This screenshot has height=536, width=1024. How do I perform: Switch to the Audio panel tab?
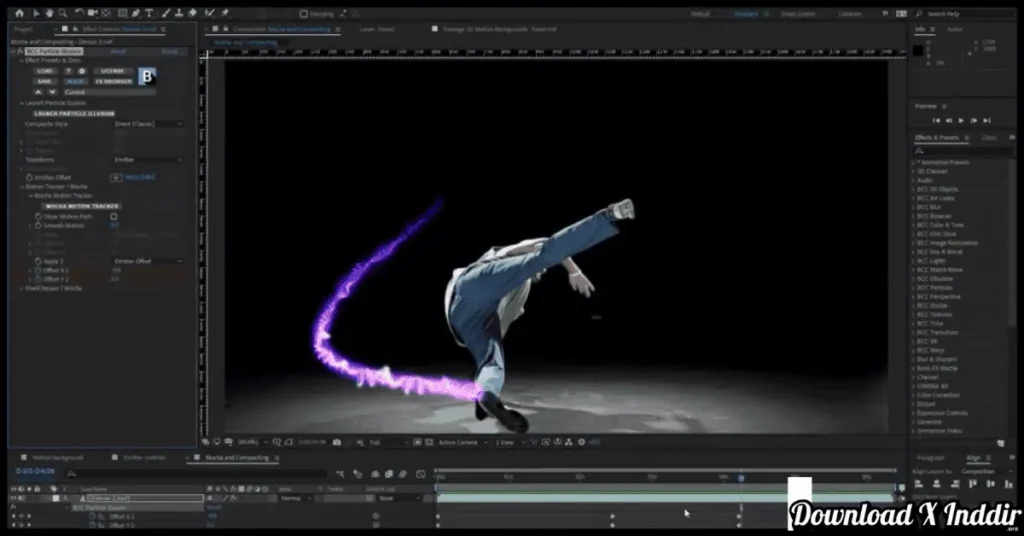[955, 29]
